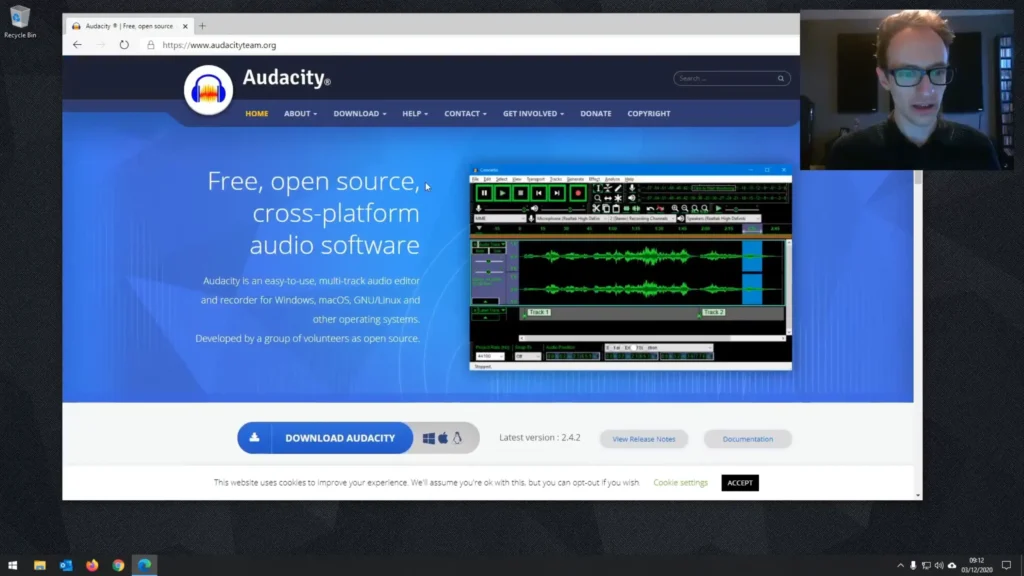
Task: Click the magnifier icon in the search box
Action: tap(780, 78)
